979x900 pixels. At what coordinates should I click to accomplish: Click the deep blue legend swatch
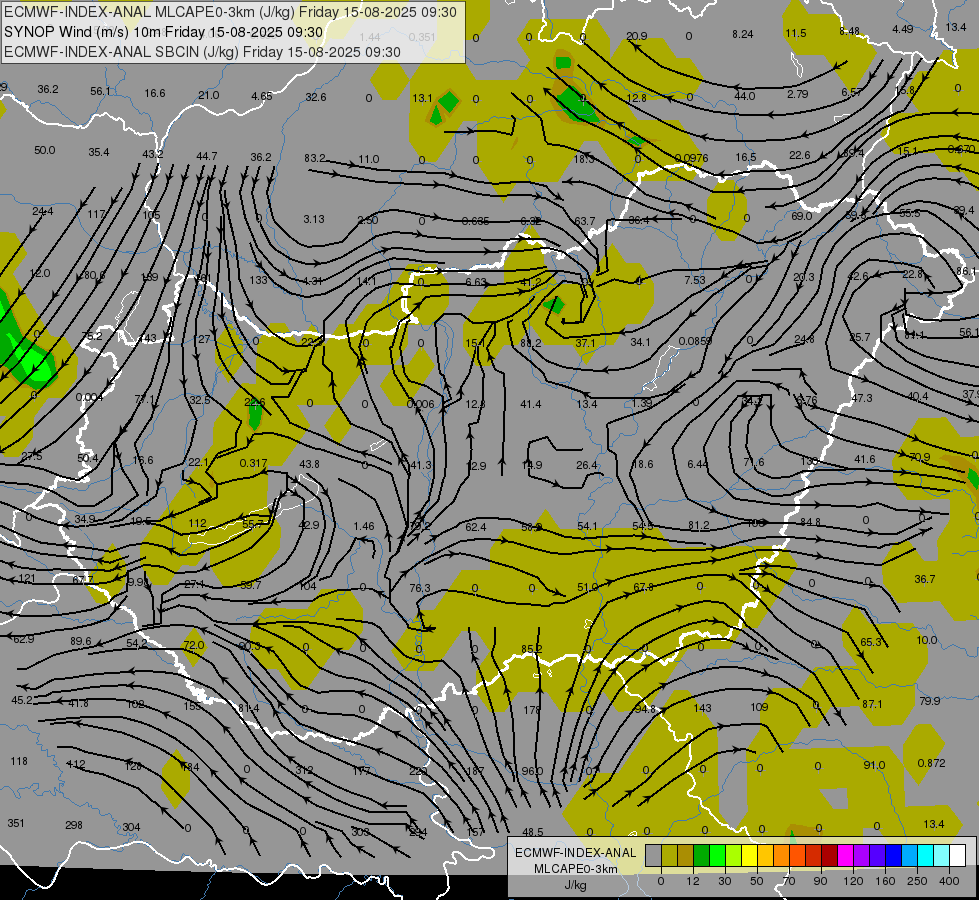pyautogui.click(x=893, y=855)
